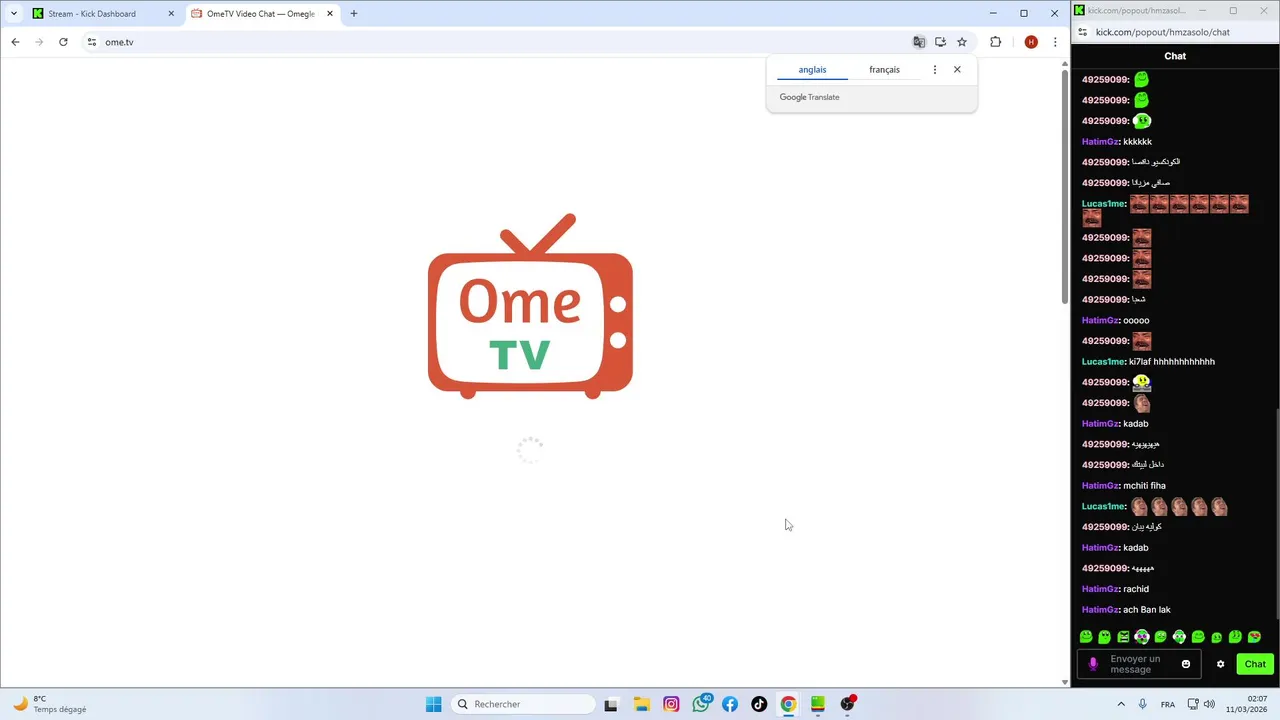1280x720 pixels.
Task: Open the emoji picker smiley icon
Action: point(1186,664)
